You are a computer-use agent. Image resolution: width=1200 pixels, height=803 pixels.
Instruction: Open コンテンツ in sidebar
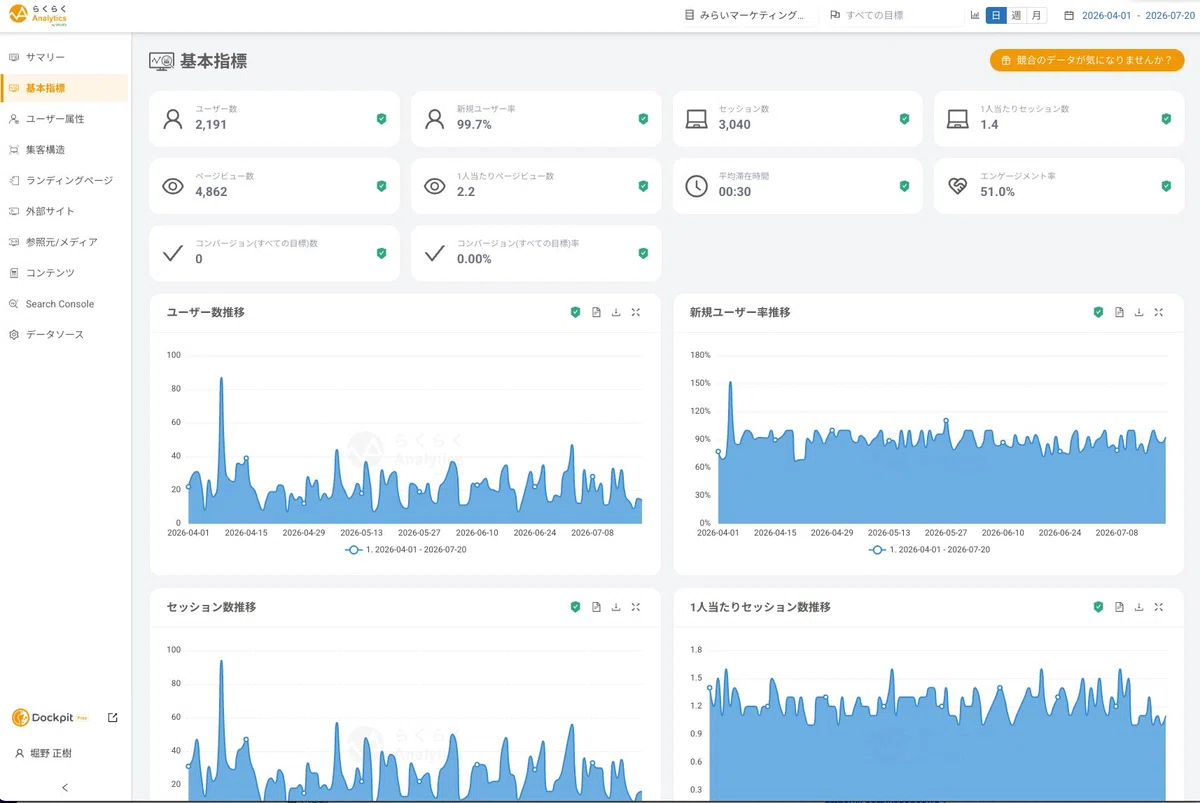[65, 273]
